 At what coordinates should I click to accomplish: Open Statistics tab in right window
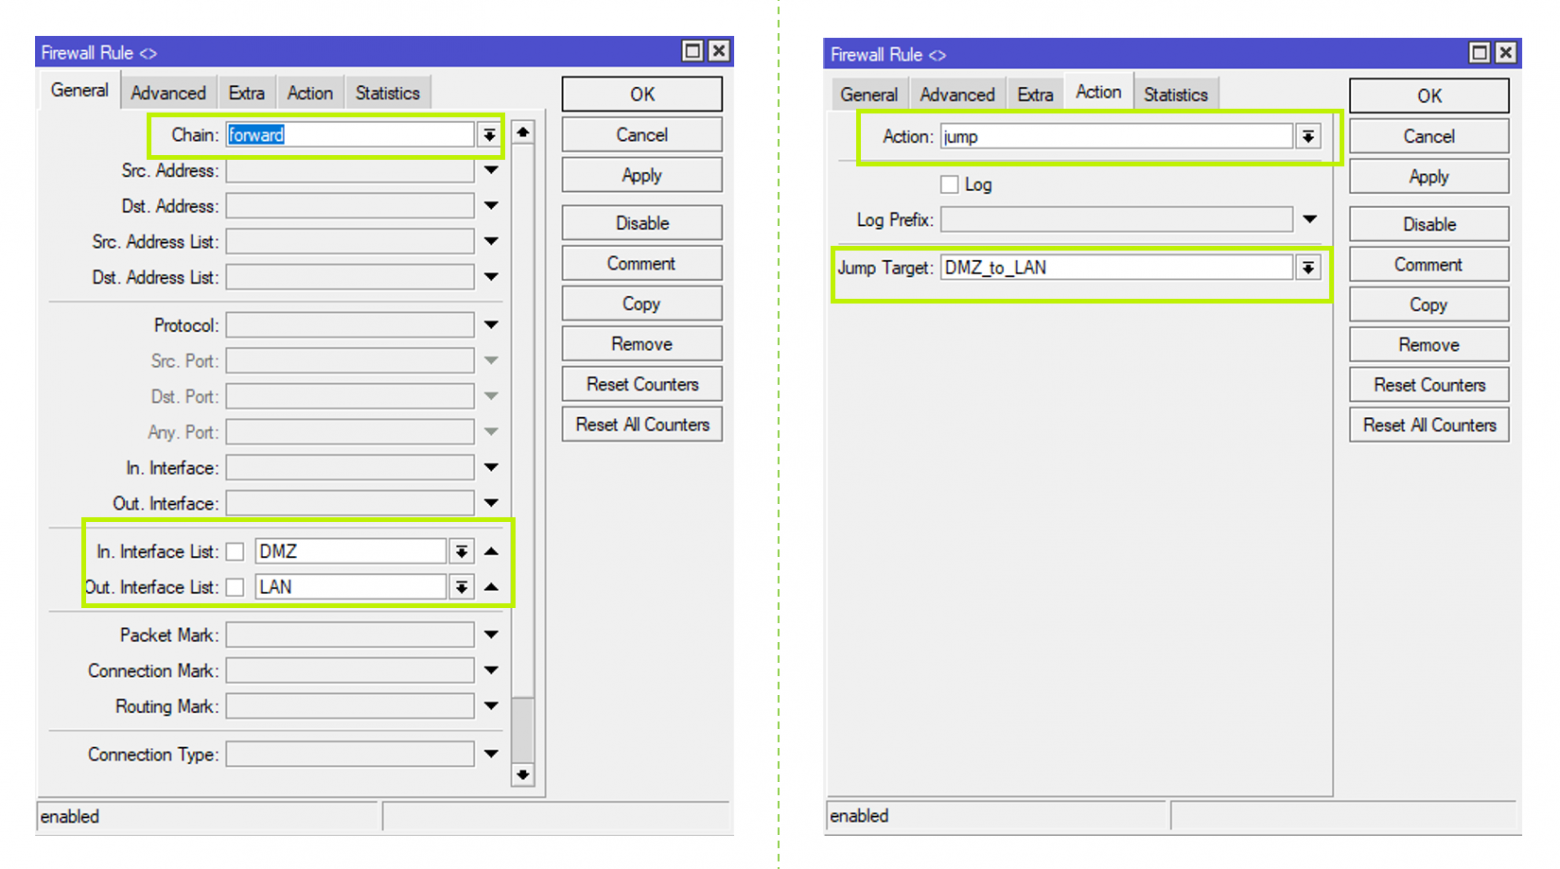click(1175, 95)
